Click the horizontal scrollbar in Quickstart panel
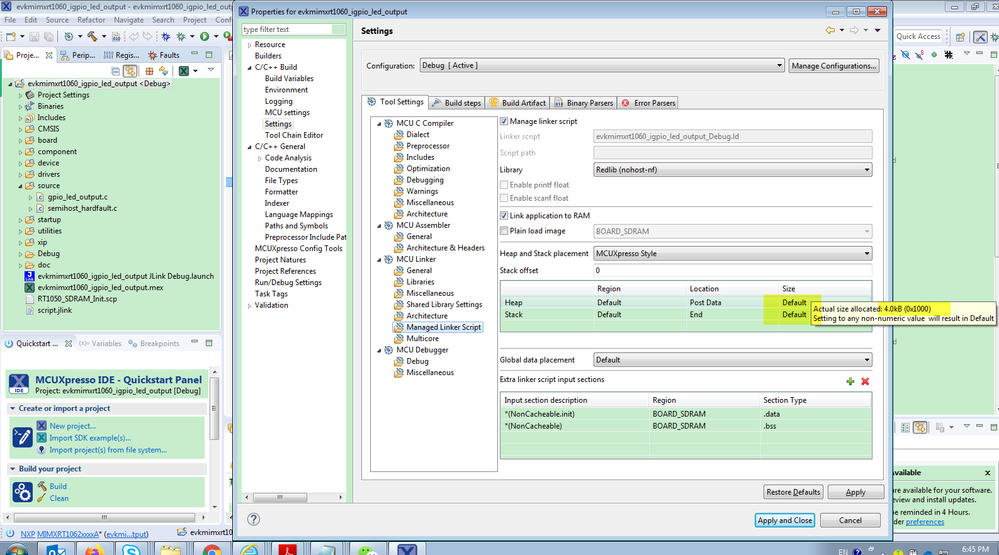Viewport: 999px width, 555px height. click(105, 517)
